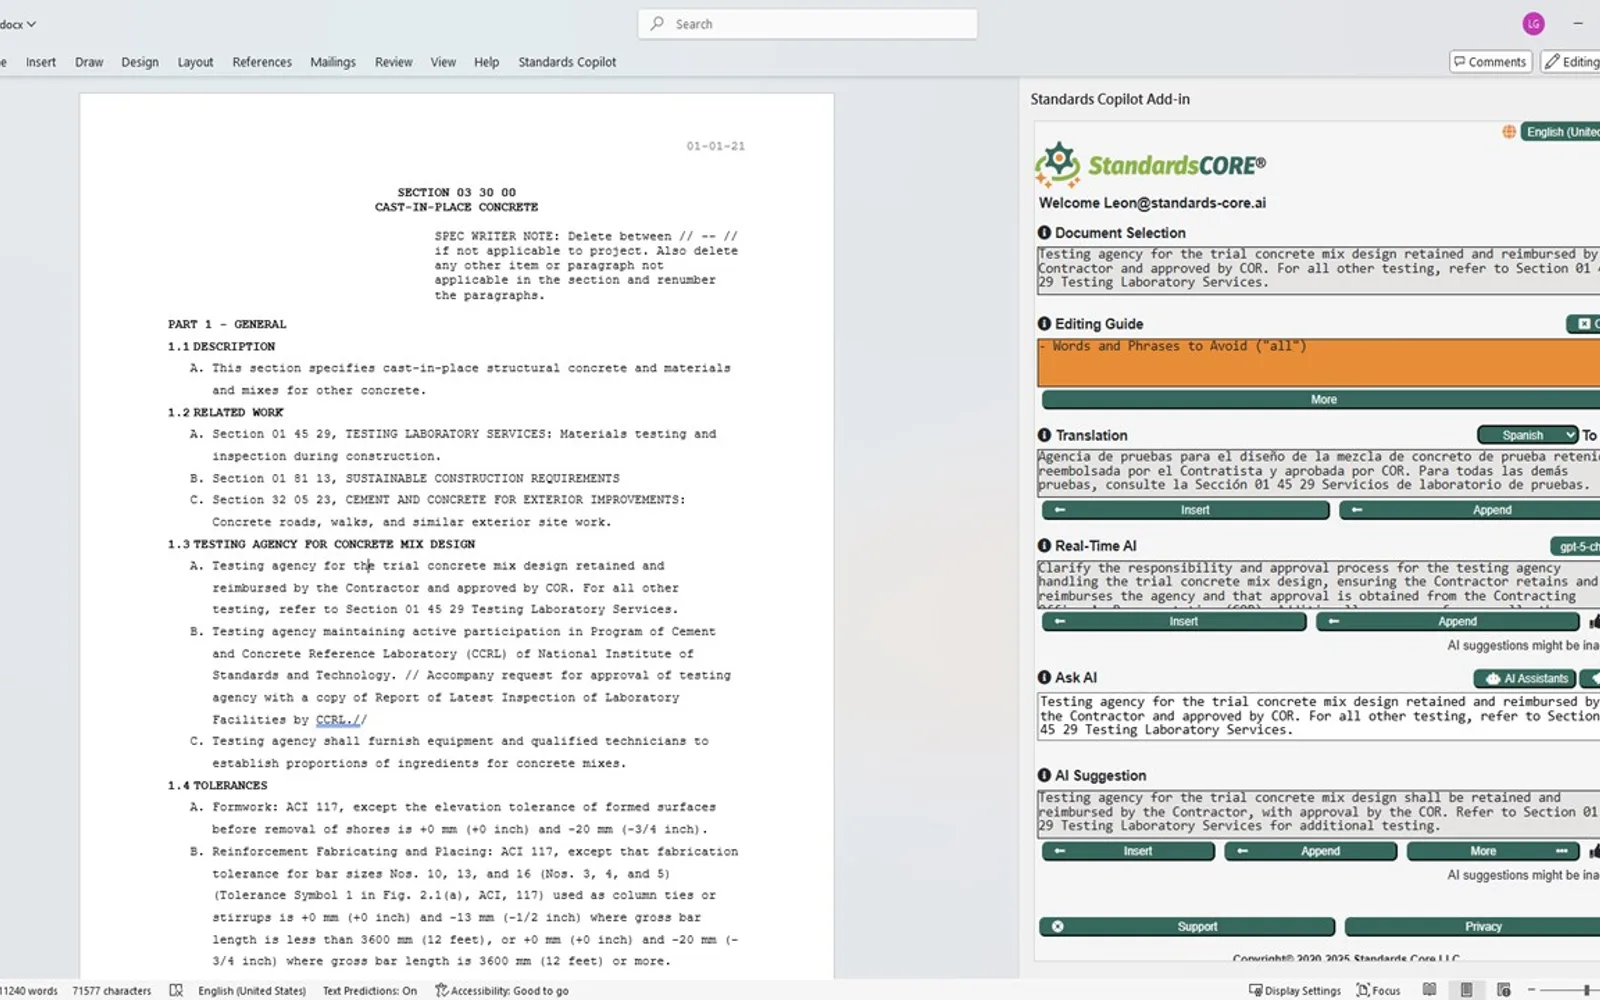Switch to Read Mode view

coord(1430,990)
